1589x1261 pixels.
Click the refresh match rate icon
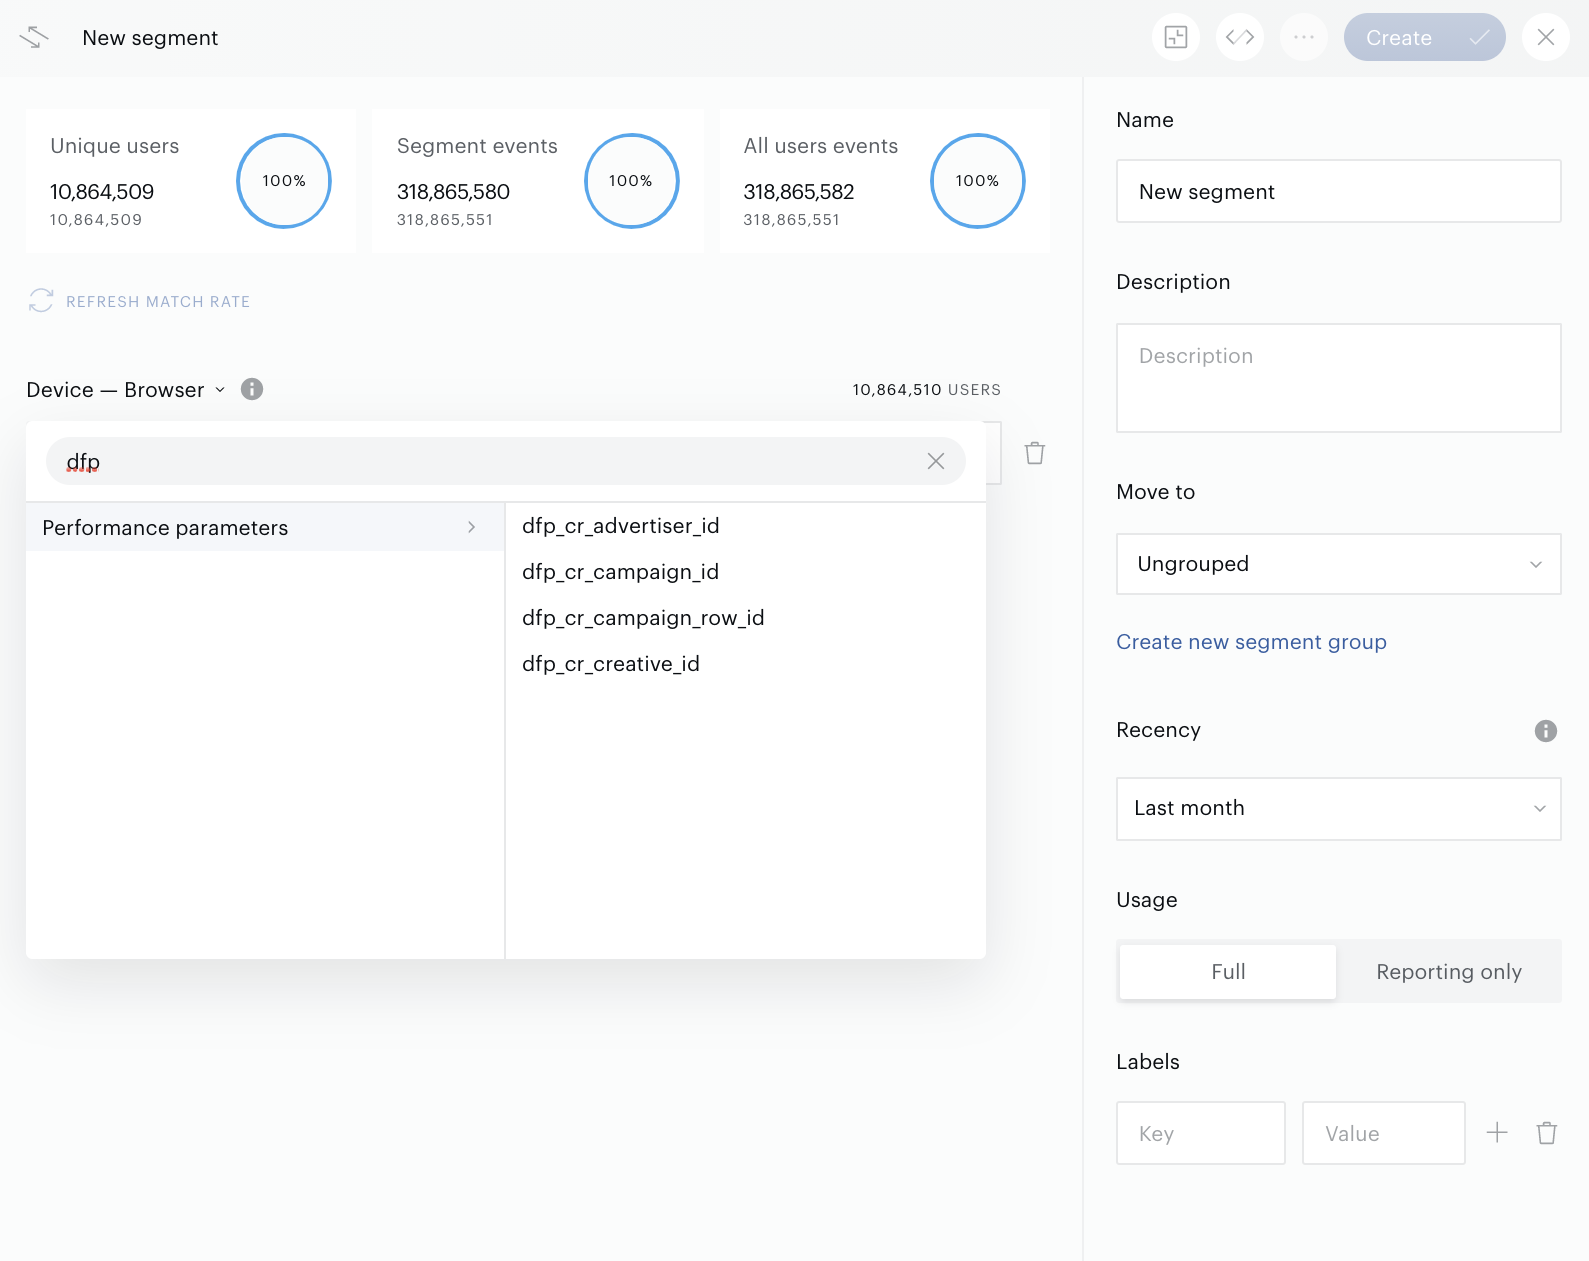coord(41,300)
